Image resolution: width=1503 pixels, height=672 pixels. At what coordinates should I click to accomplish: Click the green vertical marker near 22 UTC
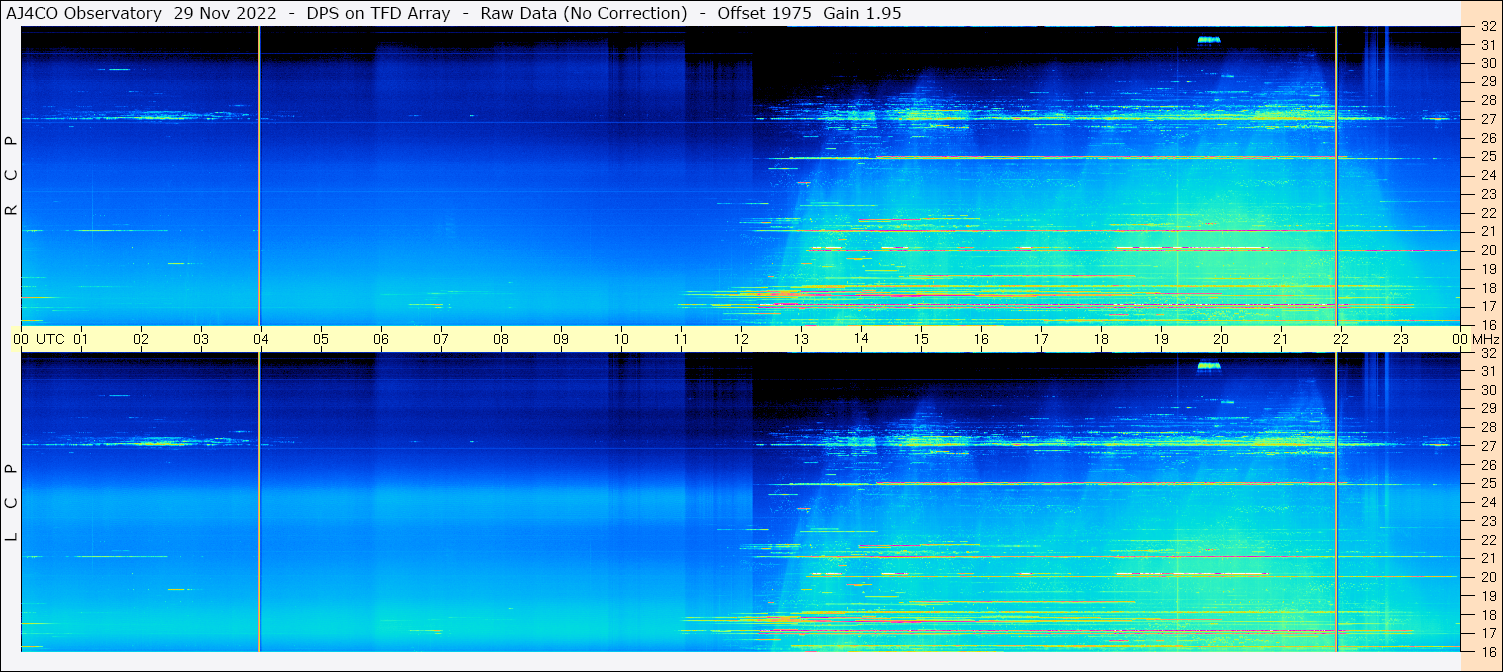click(1336, 339)
